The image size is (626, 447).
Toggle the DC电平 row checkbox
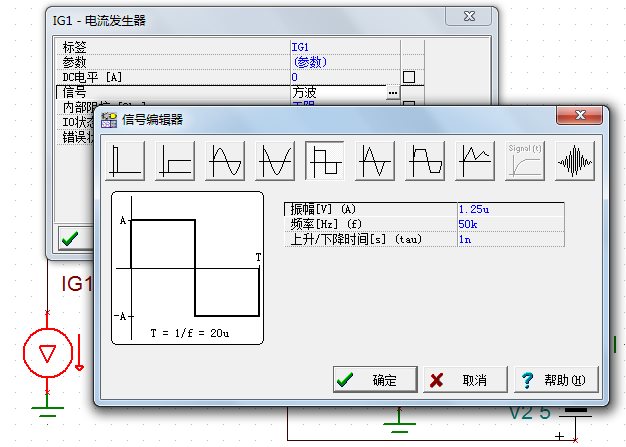(409, 77)
